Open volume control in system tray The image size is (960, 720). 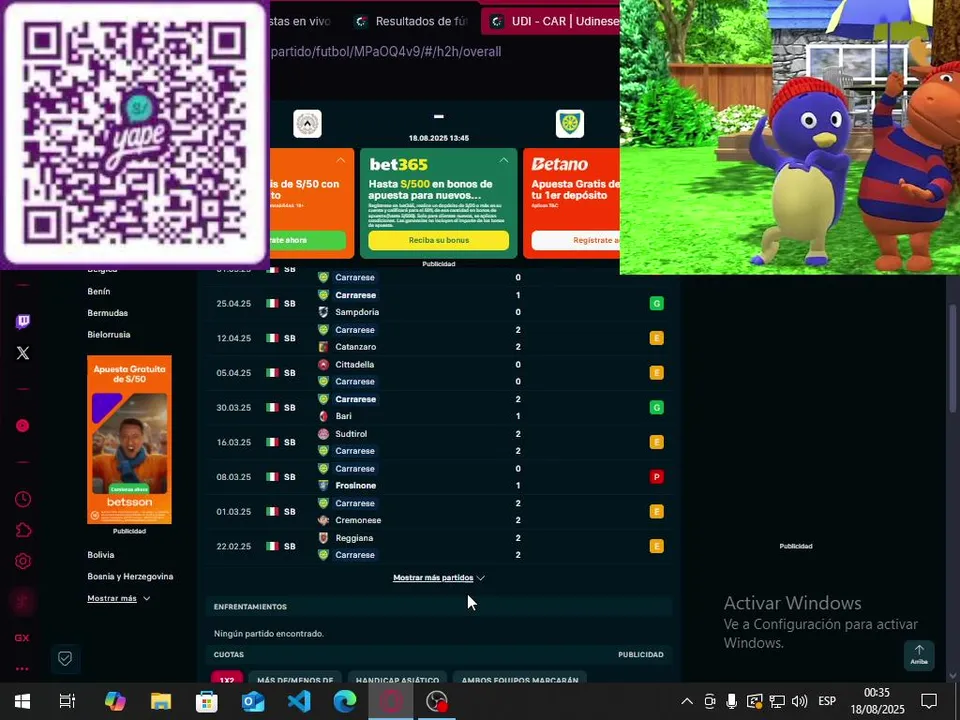(x=799, y=701)
